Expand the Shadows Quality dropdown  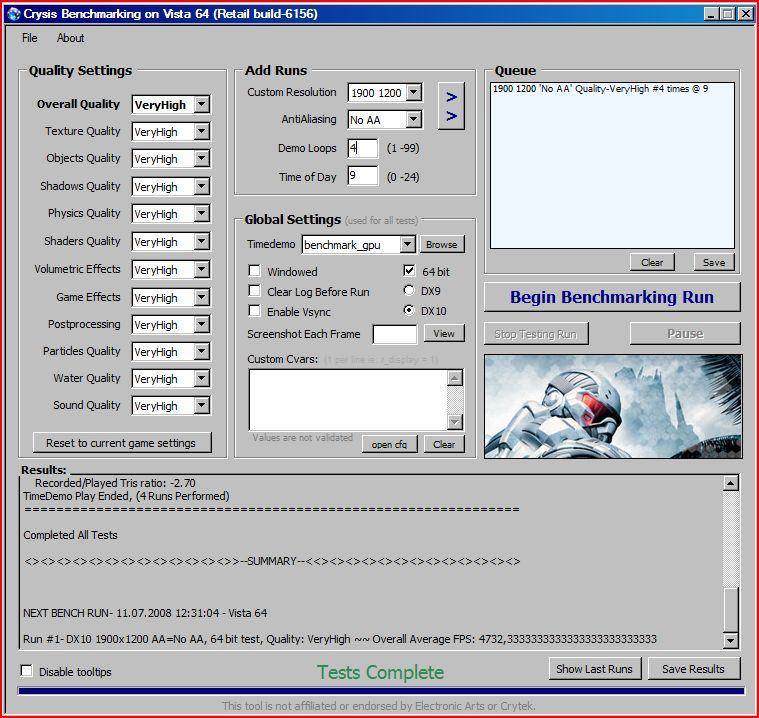coord(202,186)
